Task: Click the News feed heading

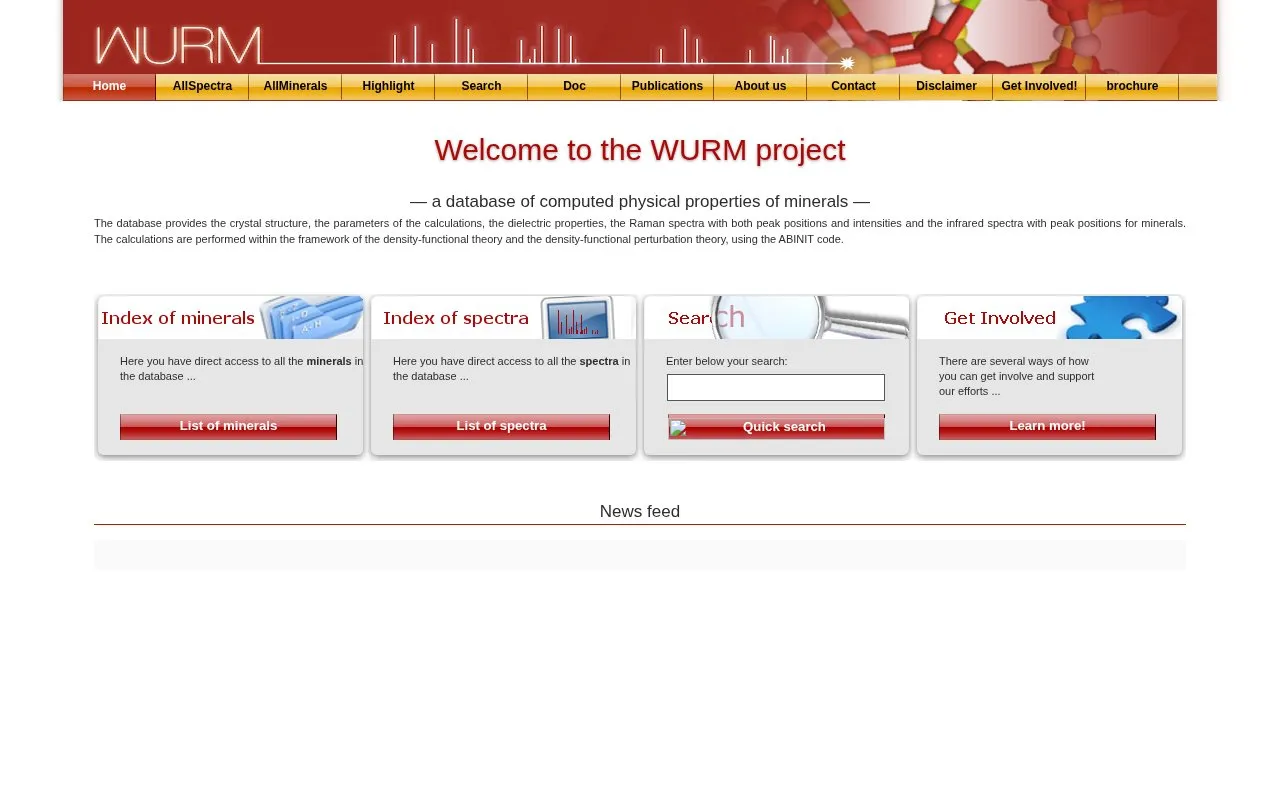Action: click(x=640, y=512)
